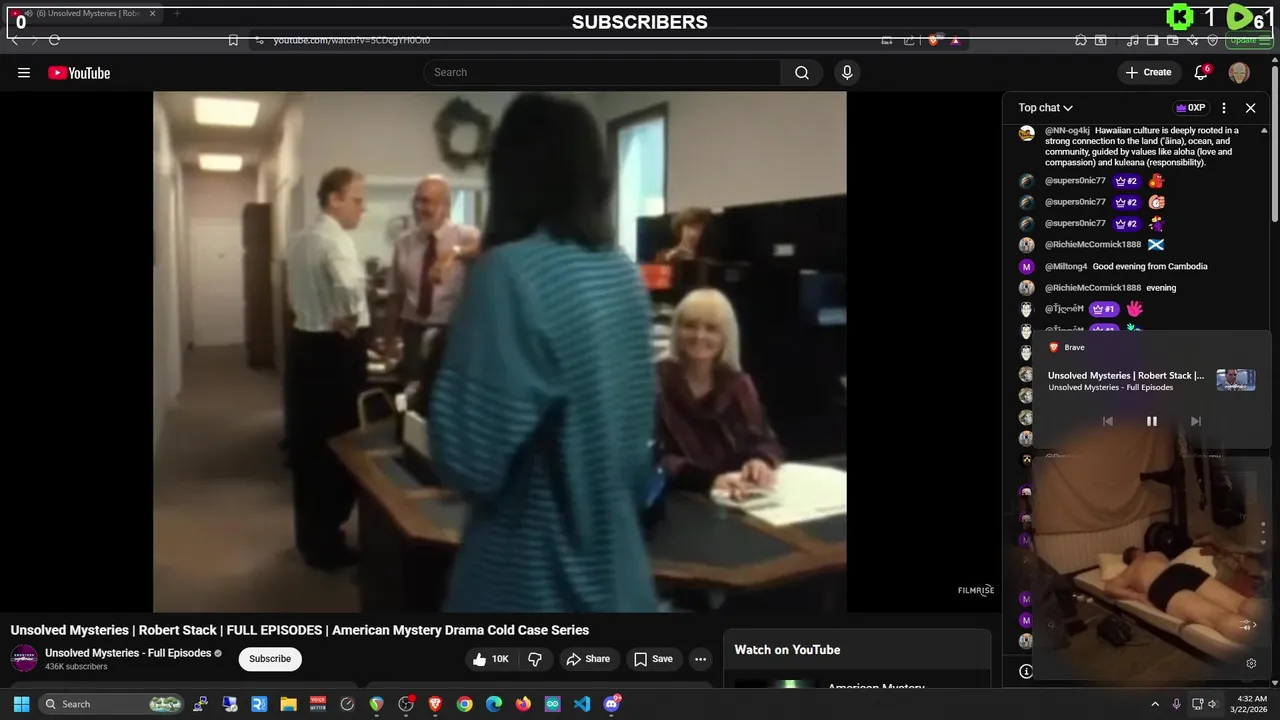The height and width of the screenshot is (720, 1280).
Task: Select the Unsolved Mysteries browser tab
Action: [x=85, y=13]
